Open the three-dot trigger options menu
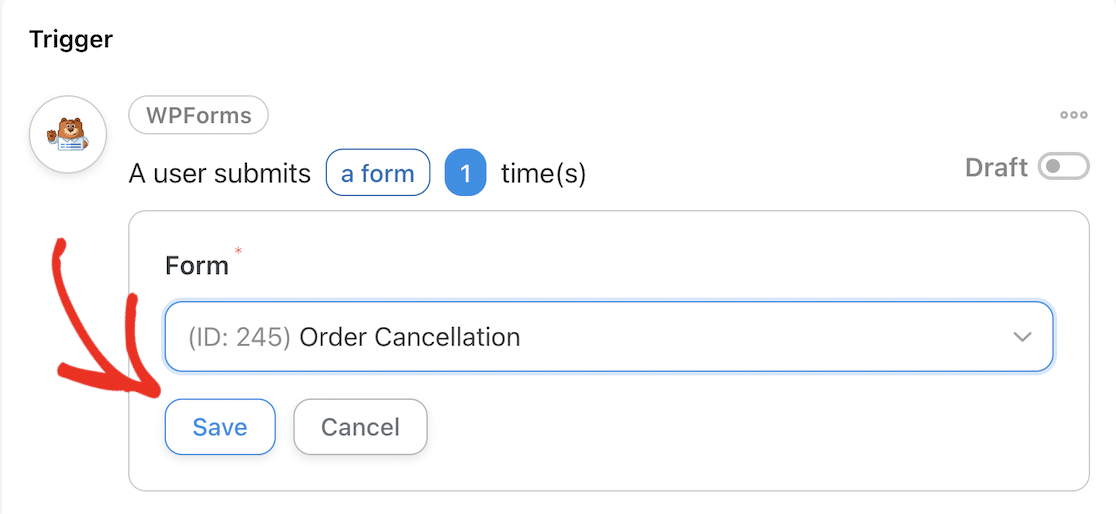The width and height of the screenshot is (1116, 514). (1073, 115)
